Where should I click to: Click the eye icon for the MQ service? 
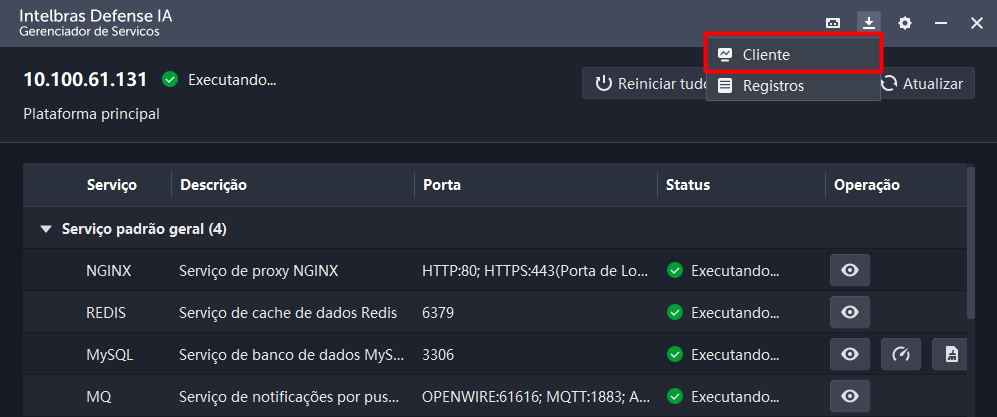click(x=850, y=396)
